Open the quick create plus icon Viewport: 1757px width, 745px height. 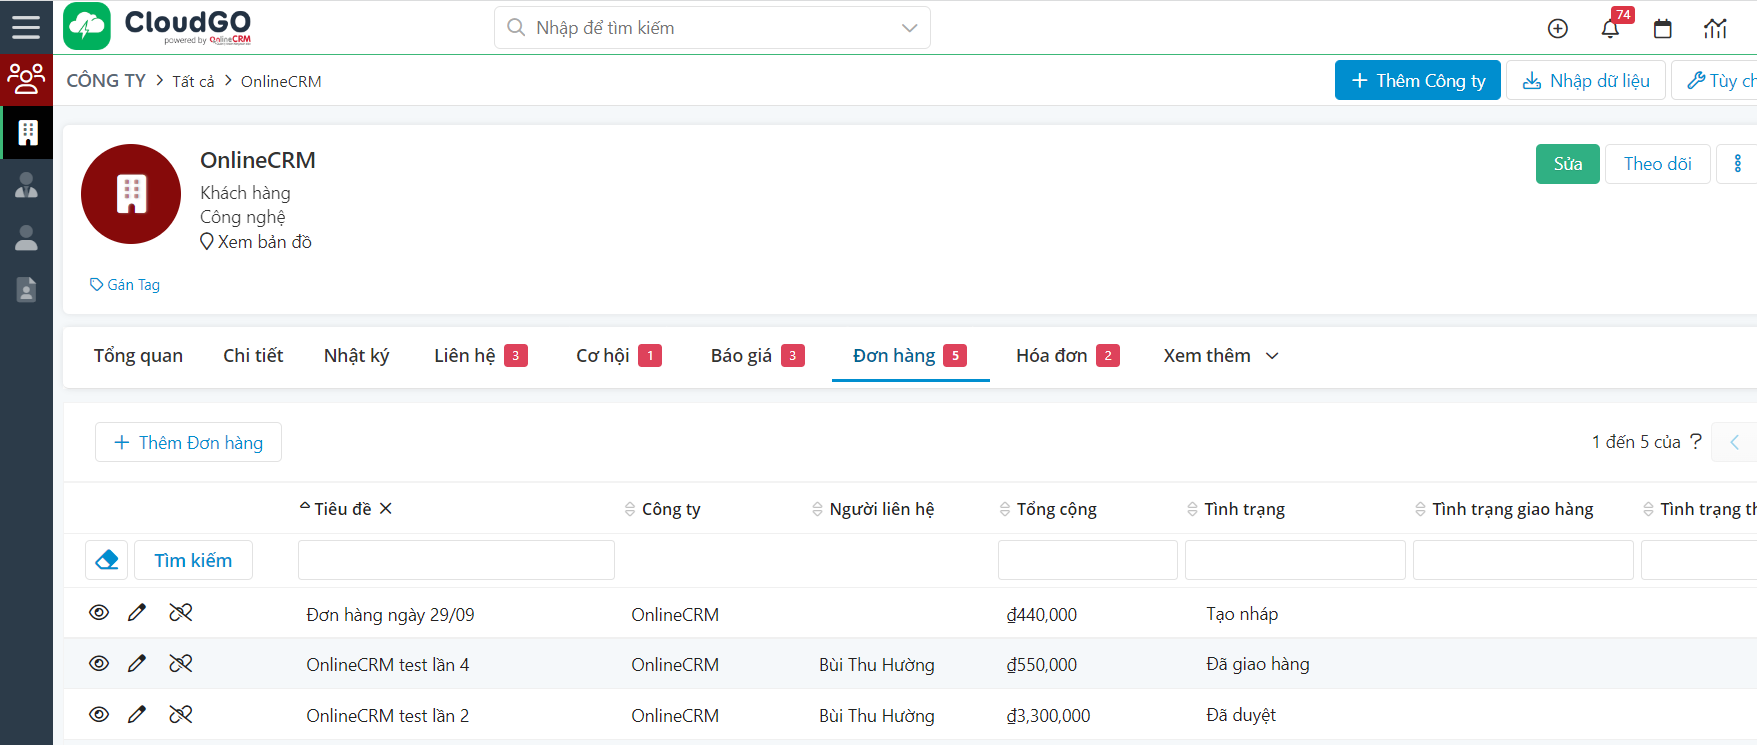[1557, 29]
